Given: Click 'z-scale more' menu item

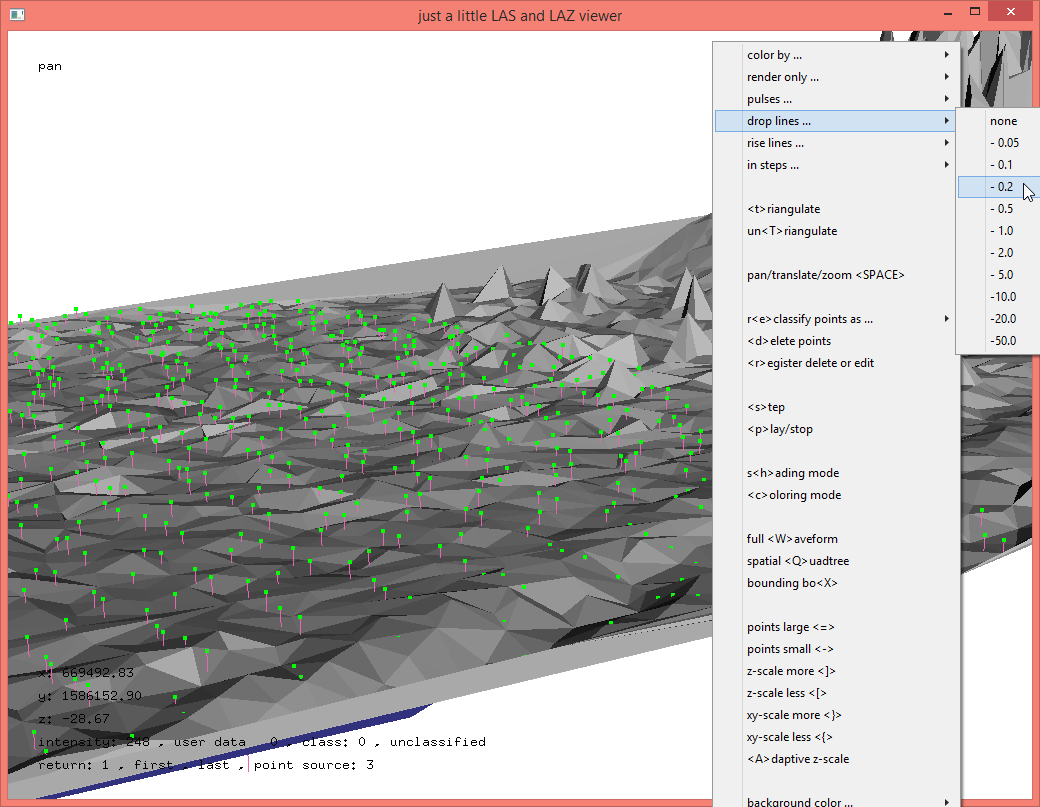Looking at the screenshot, I should pos(791,671).
